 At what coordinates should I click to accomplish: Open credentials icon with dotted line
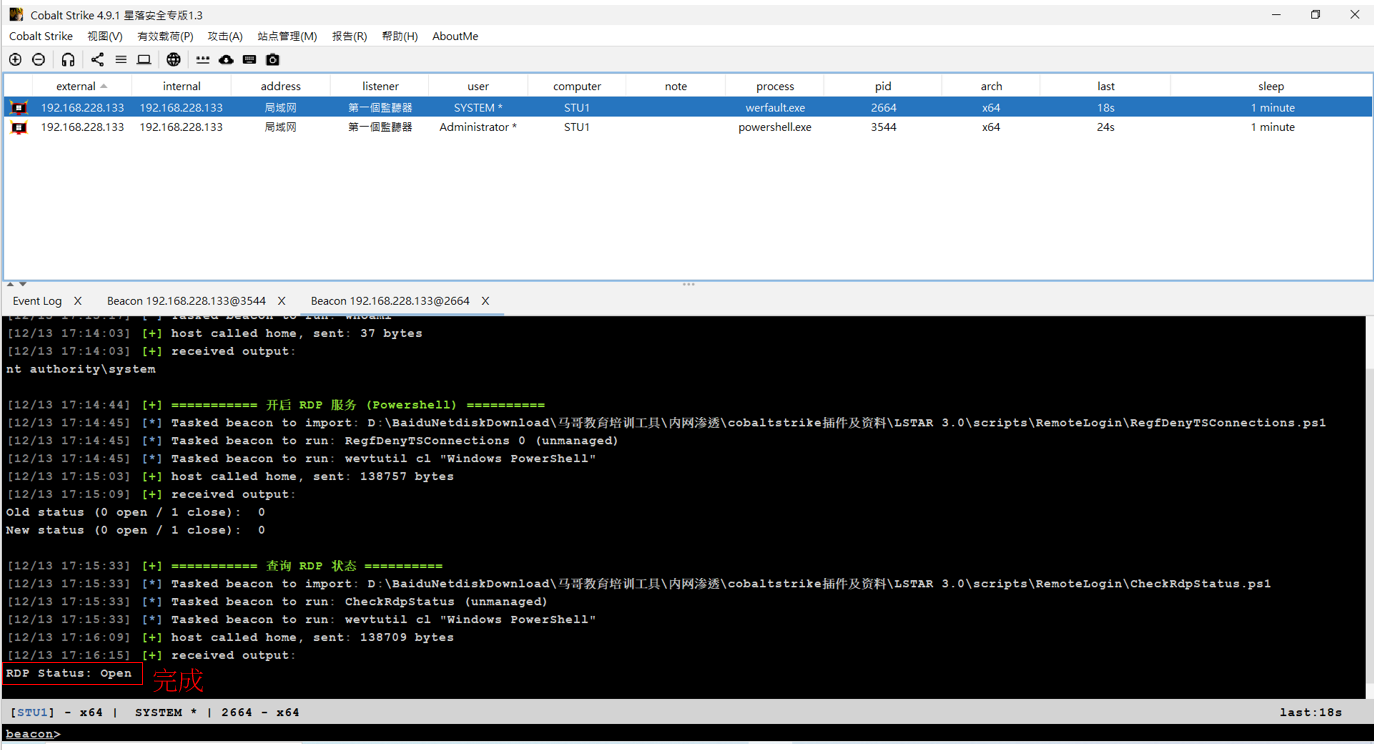[203, 60]
